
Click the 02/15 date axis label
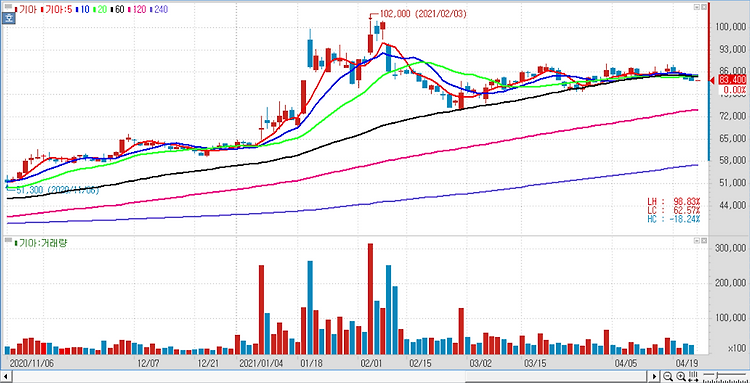(x=421, y=363)
